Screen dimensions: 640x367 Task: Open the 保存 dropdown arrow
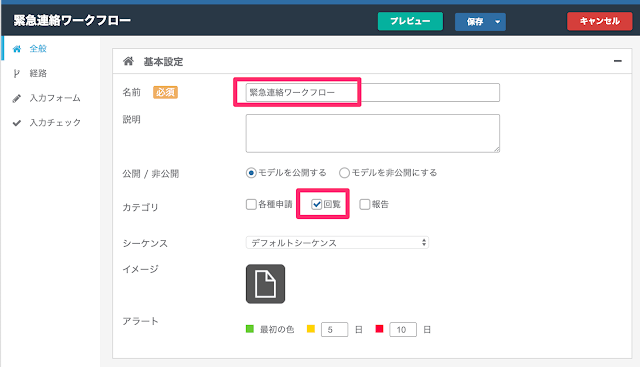[x=498, y=22]
